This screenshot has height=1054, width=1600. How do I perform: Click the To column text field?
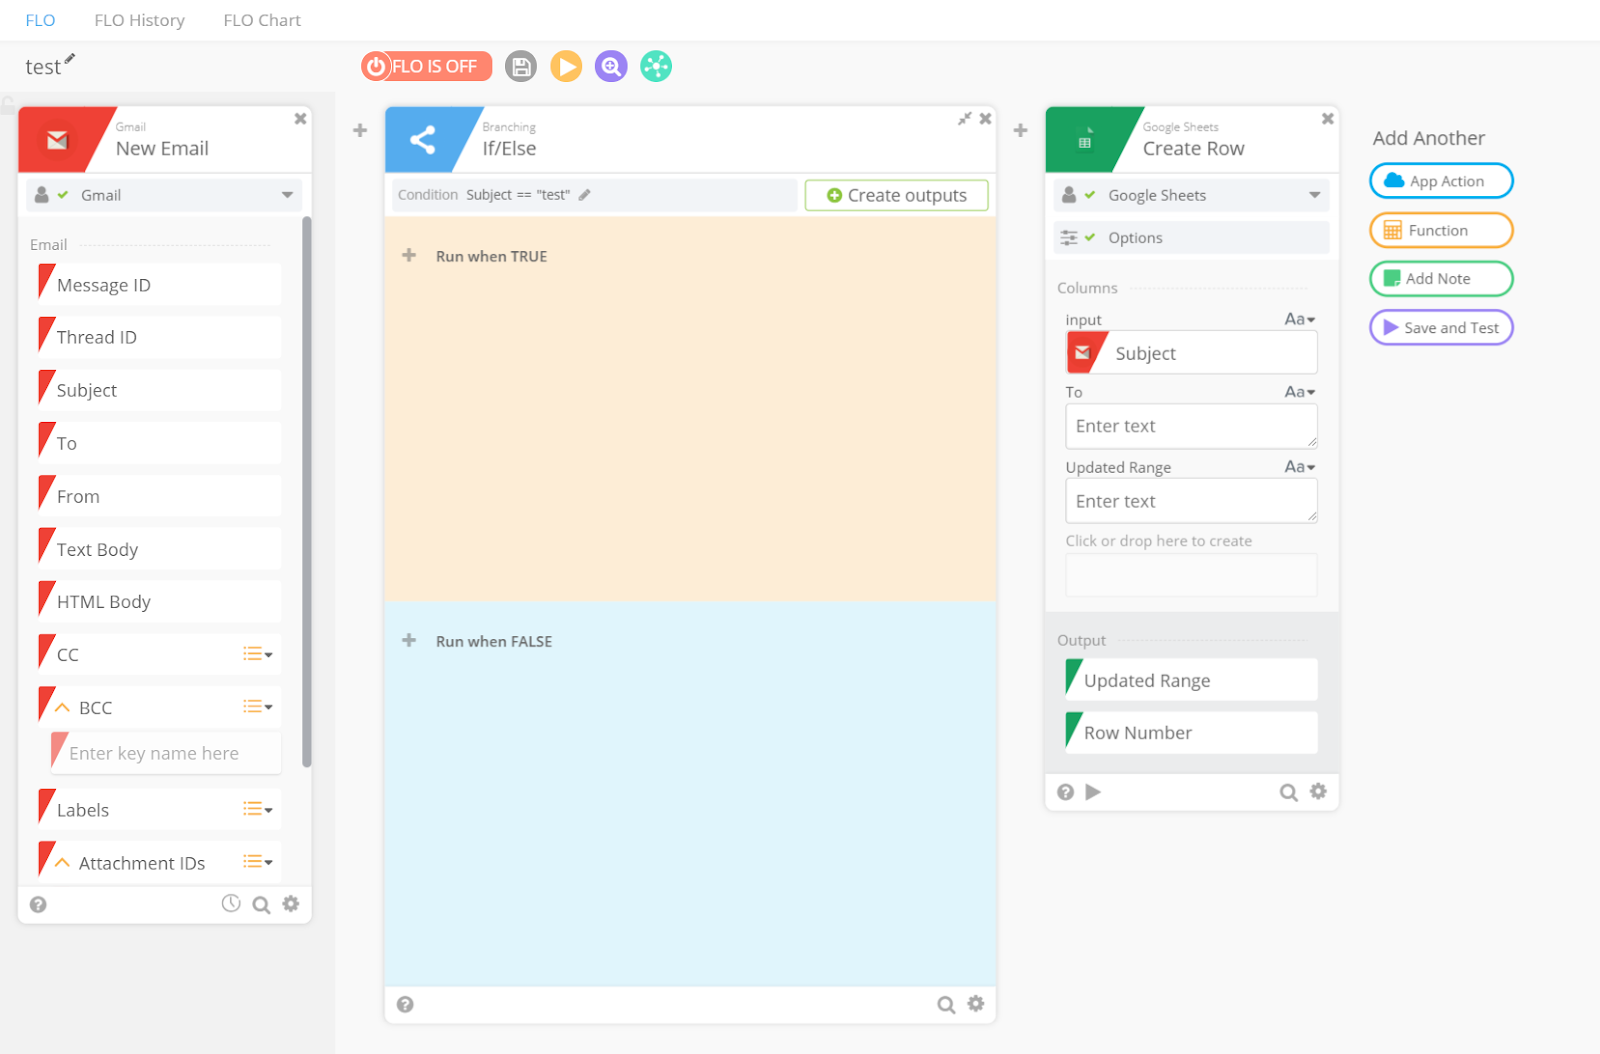[1192, 426]
